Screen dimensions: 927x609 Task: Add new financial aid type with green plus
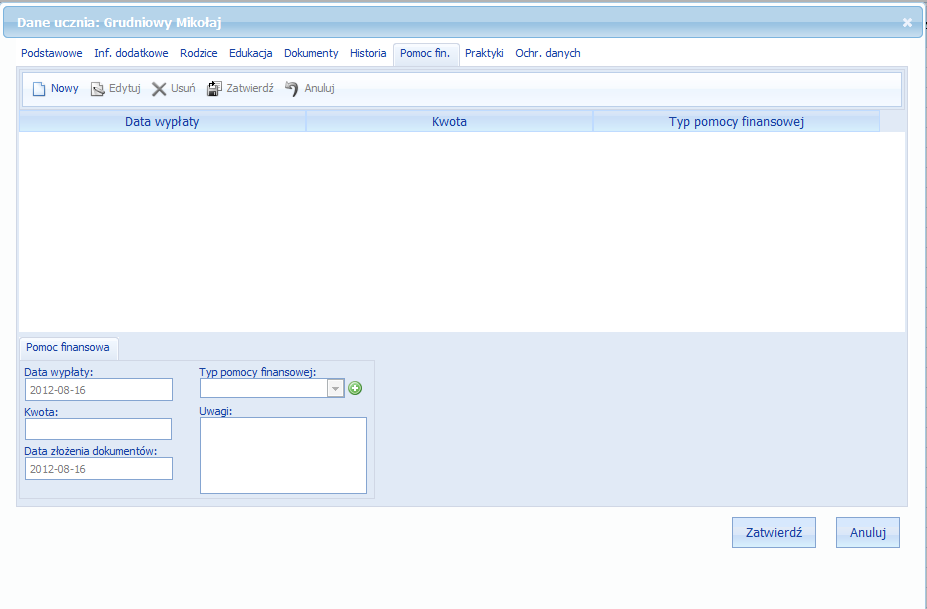point(355,388)
